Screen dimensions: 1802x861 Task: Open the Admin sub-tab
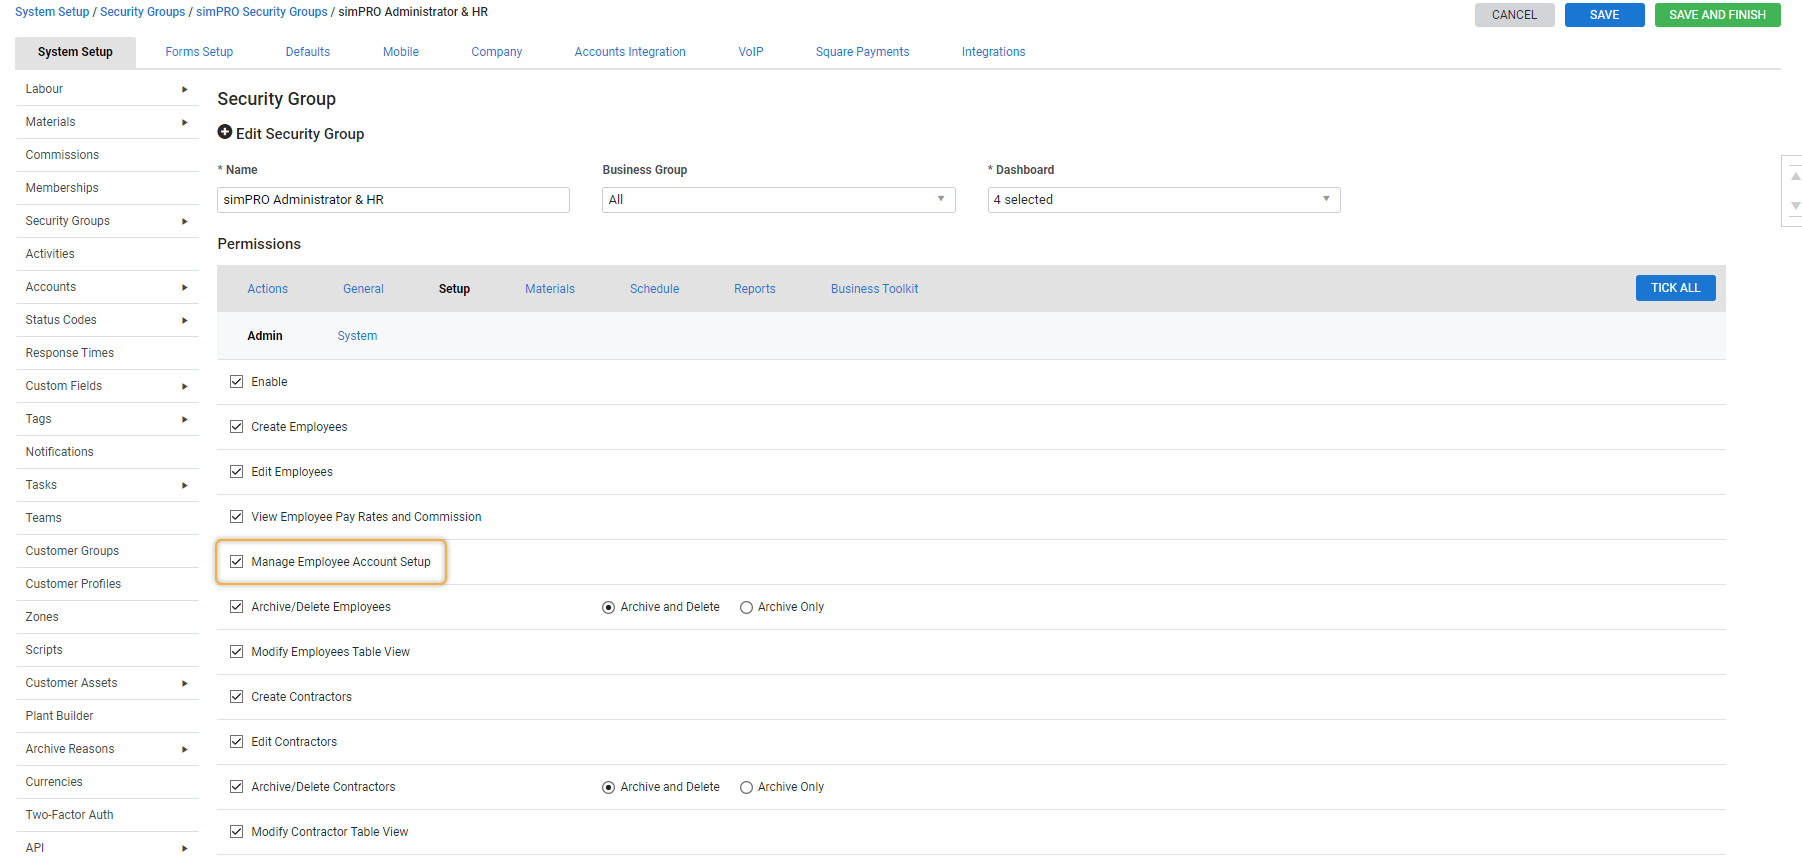265,336
